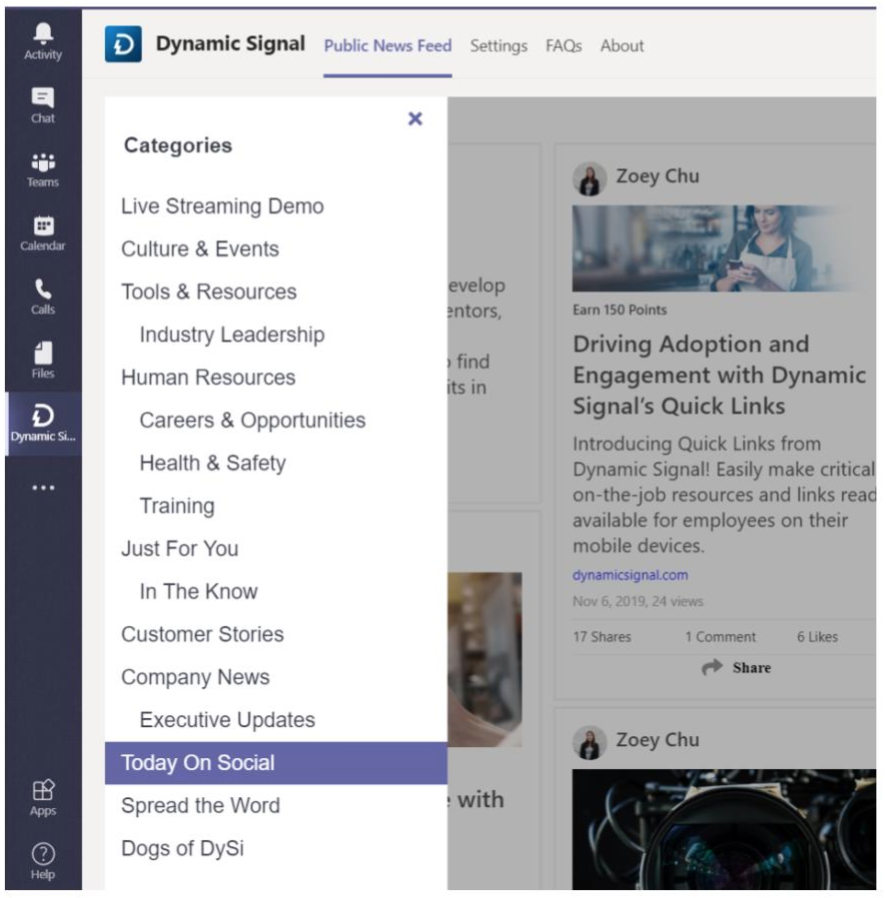The width and height of the screenshot is (886, 898).
Task: Choose In The Know subcategory
Action: pos(198,592)
